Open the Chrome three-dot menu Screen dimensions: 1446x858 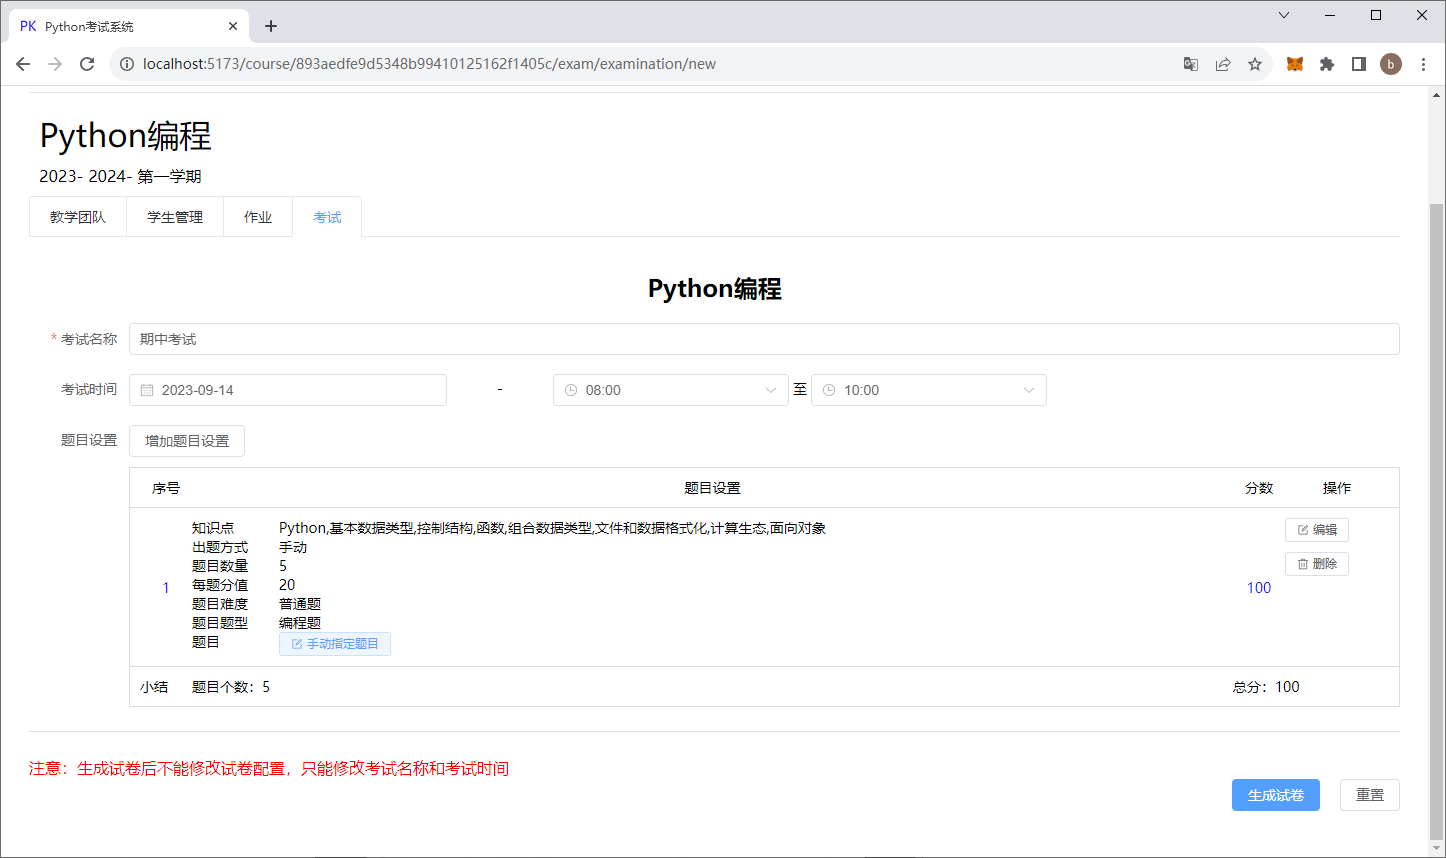pyautogui.click(x=1423, y=64)
